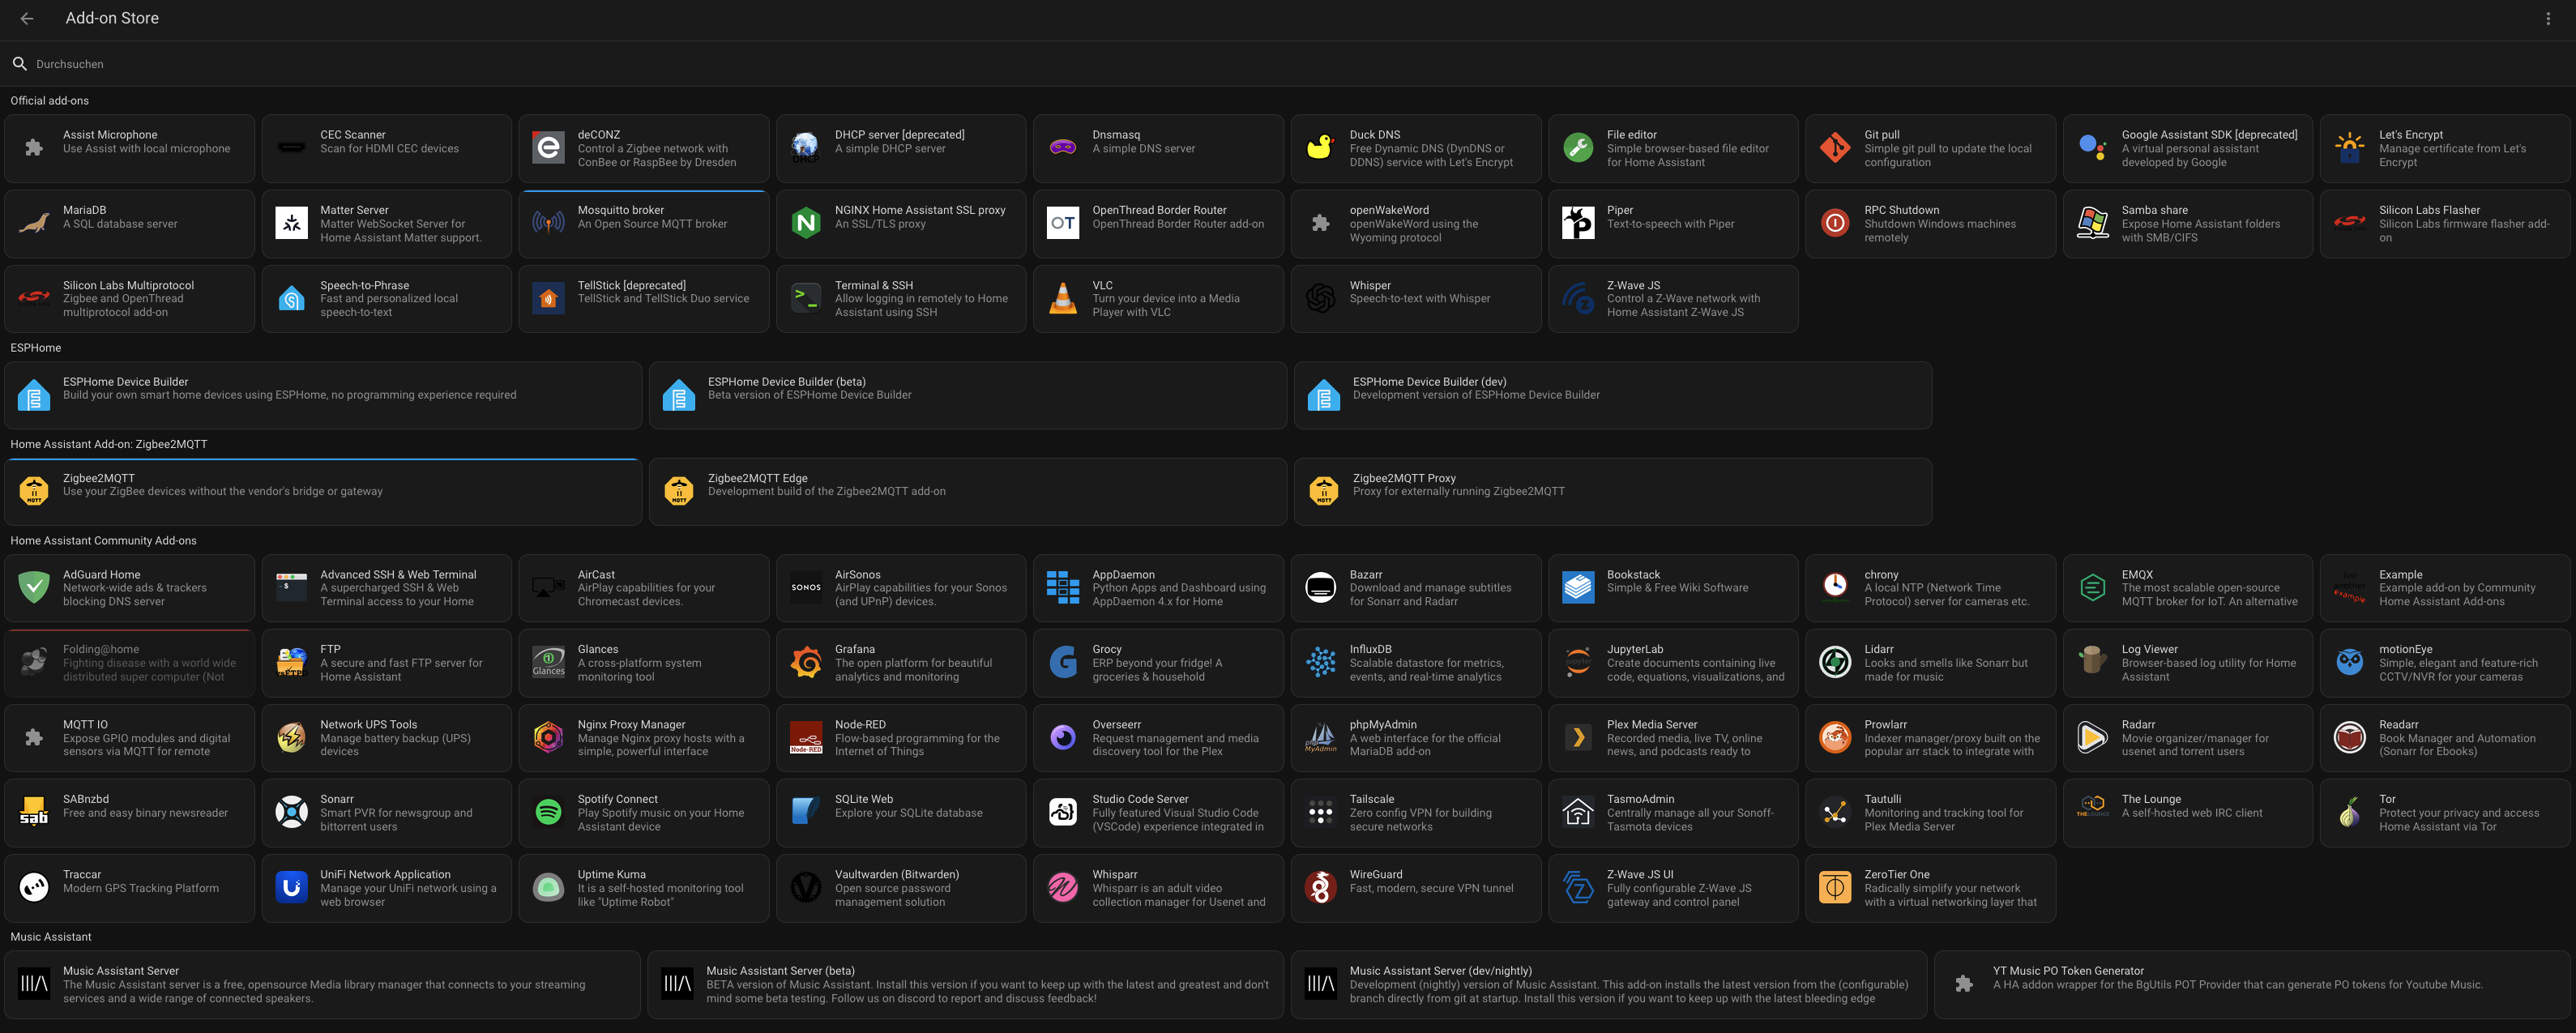This screenshot has height=1033, width=2576.
Task: Open the ESPHome Device Builder card
Action: (323, 395)
